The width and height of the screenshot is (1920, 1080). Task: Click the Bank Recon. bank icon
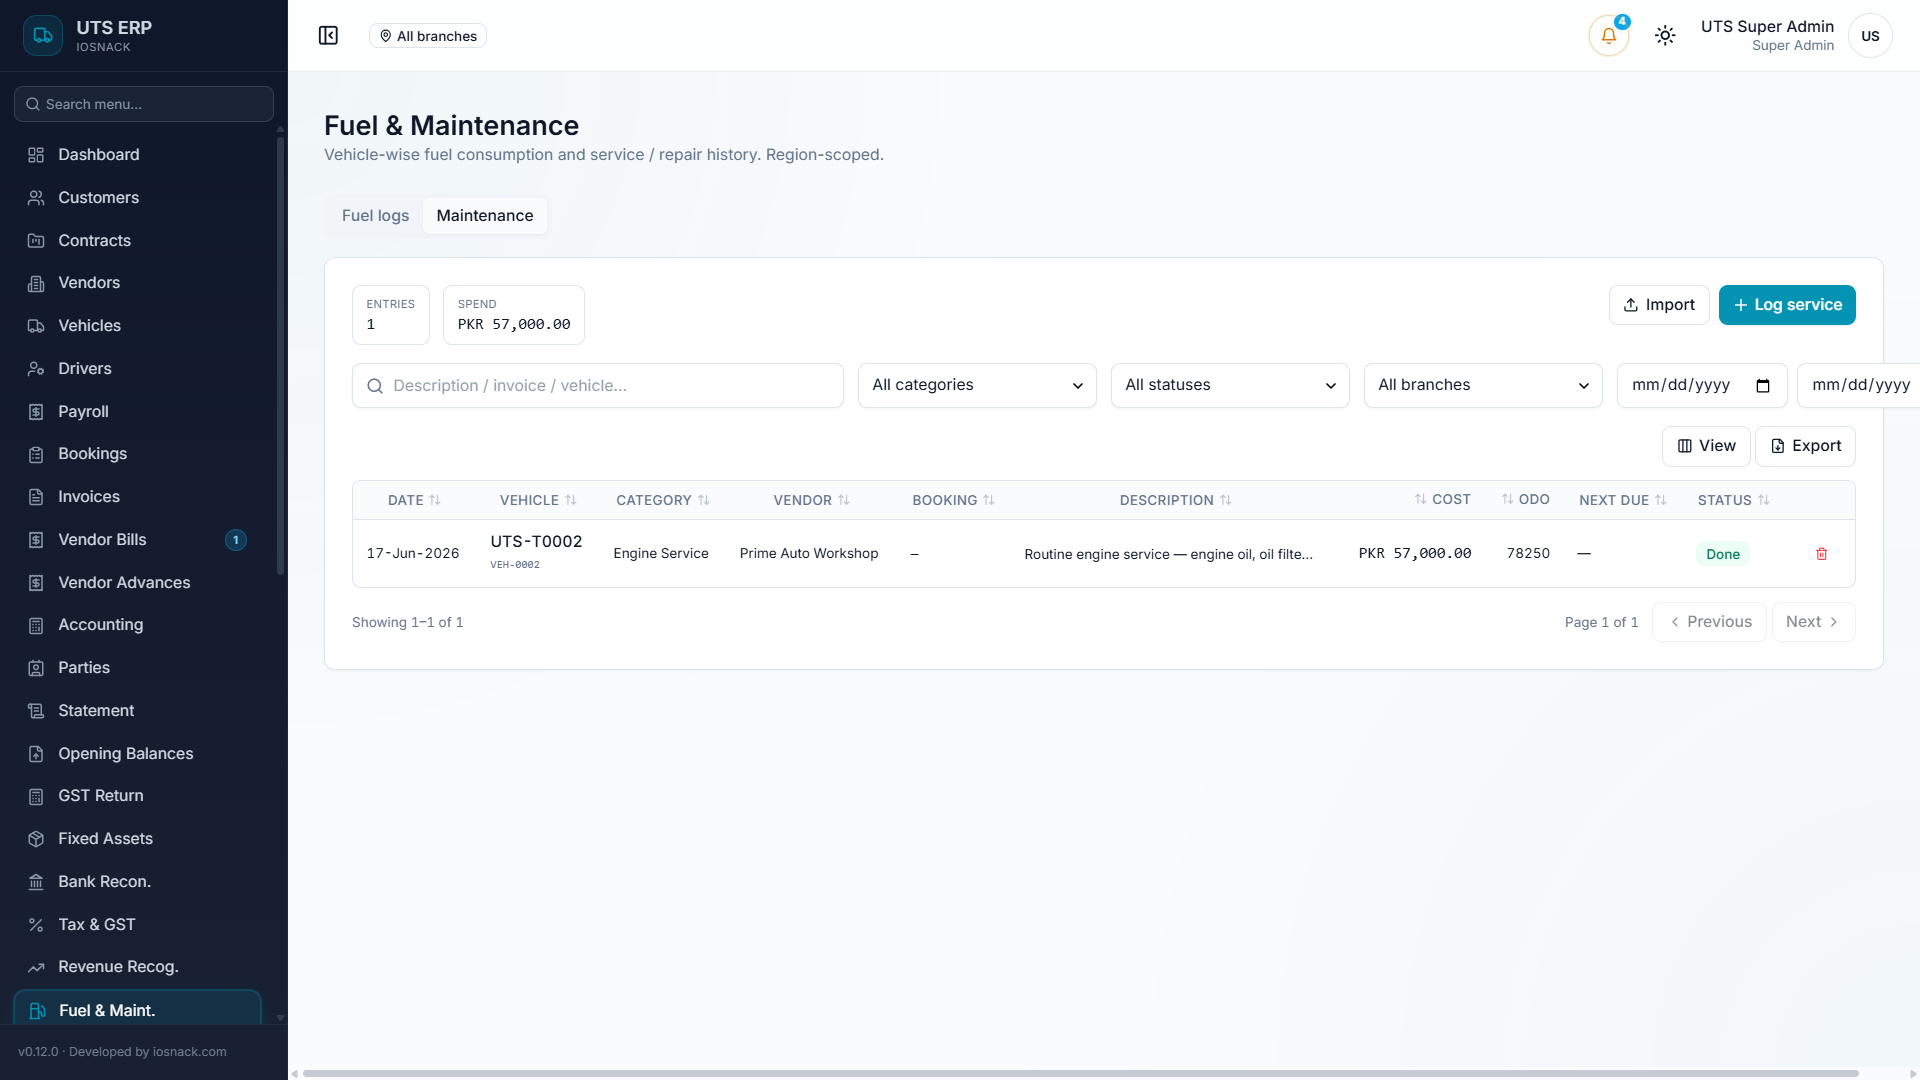[x=36, y=882]
